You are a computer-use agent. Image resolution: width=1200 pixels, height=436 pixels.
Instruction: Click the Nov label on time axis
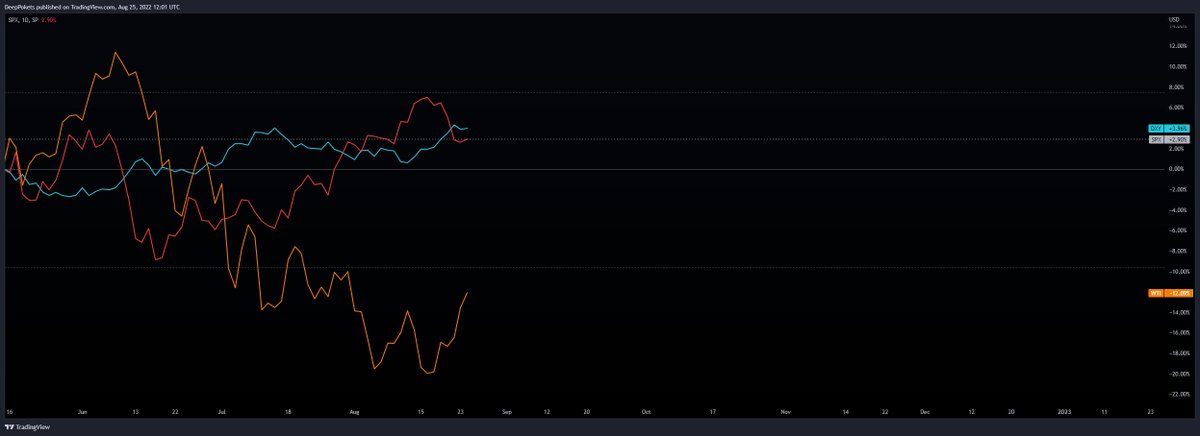pos(785,411)
